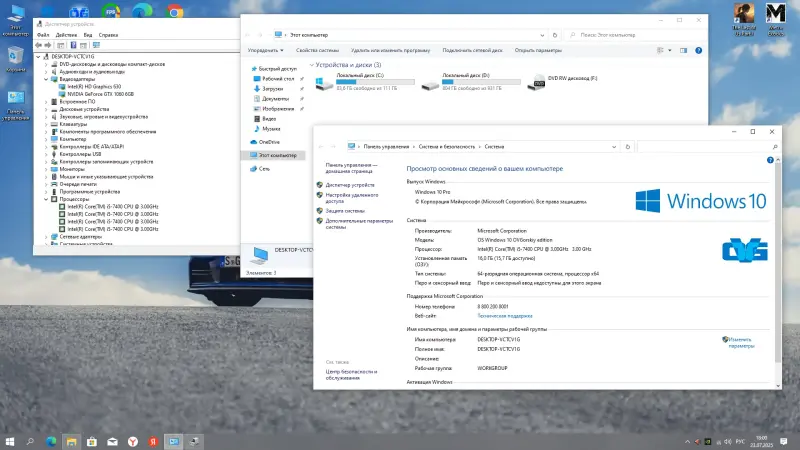Toggle the preview pane icon in Explorer
The height and width of the screenshot is (450, 800).
(683, 51)
